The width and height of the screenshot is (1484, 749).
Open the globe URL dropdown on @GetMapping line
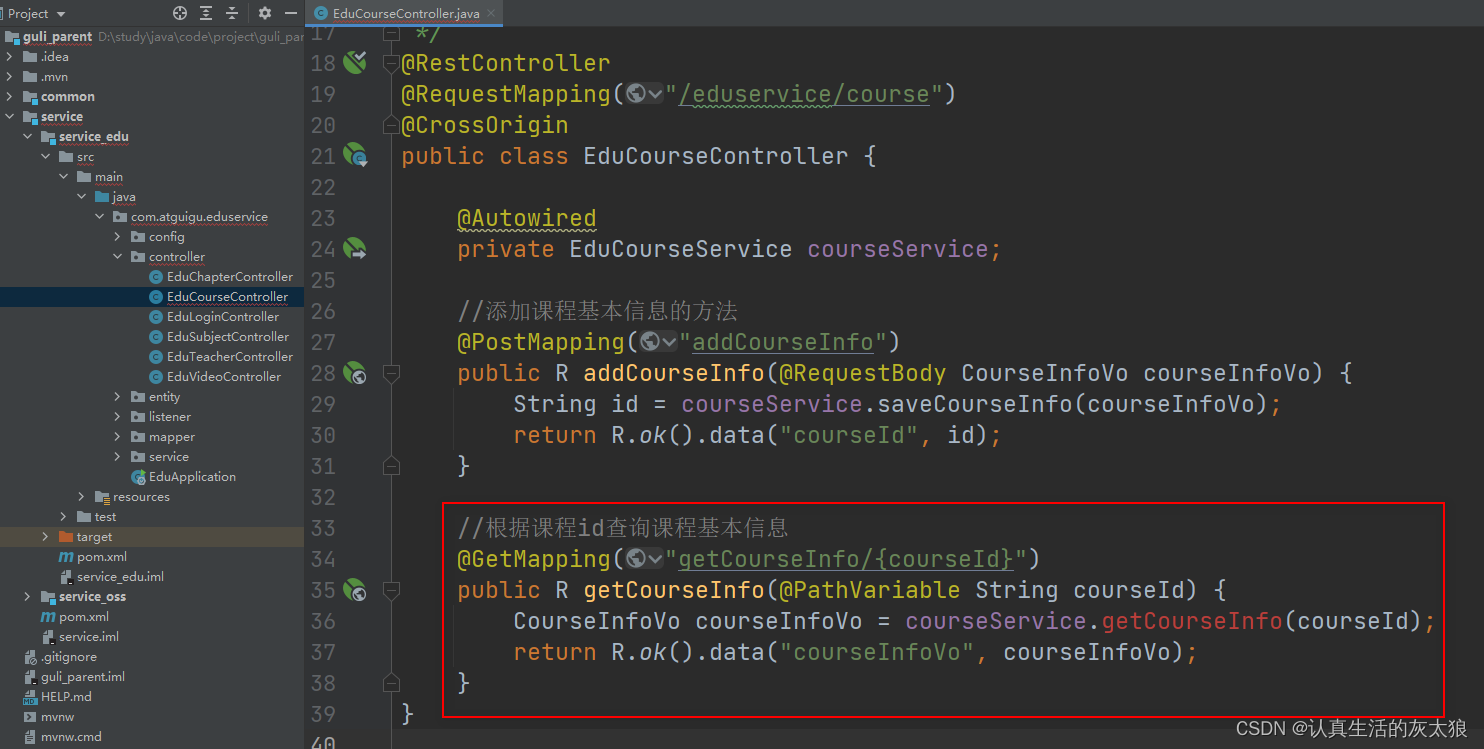(x=645, y=559)
